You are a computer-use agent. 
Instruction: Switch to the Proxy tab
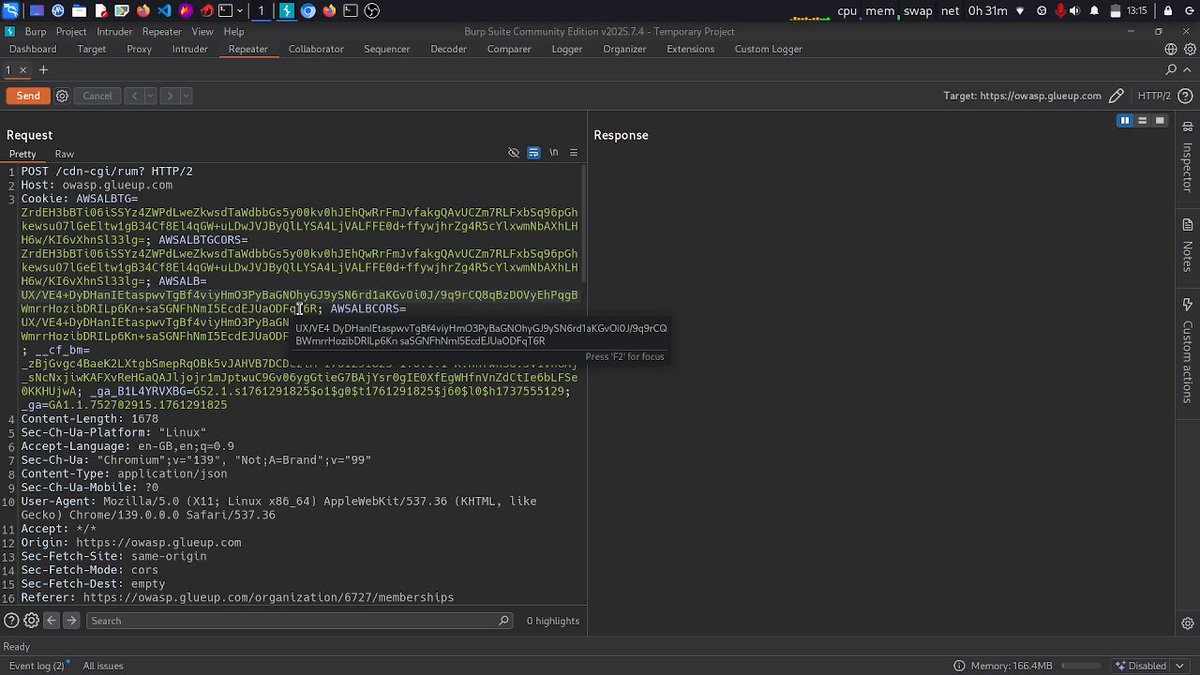tap(139, 49)
